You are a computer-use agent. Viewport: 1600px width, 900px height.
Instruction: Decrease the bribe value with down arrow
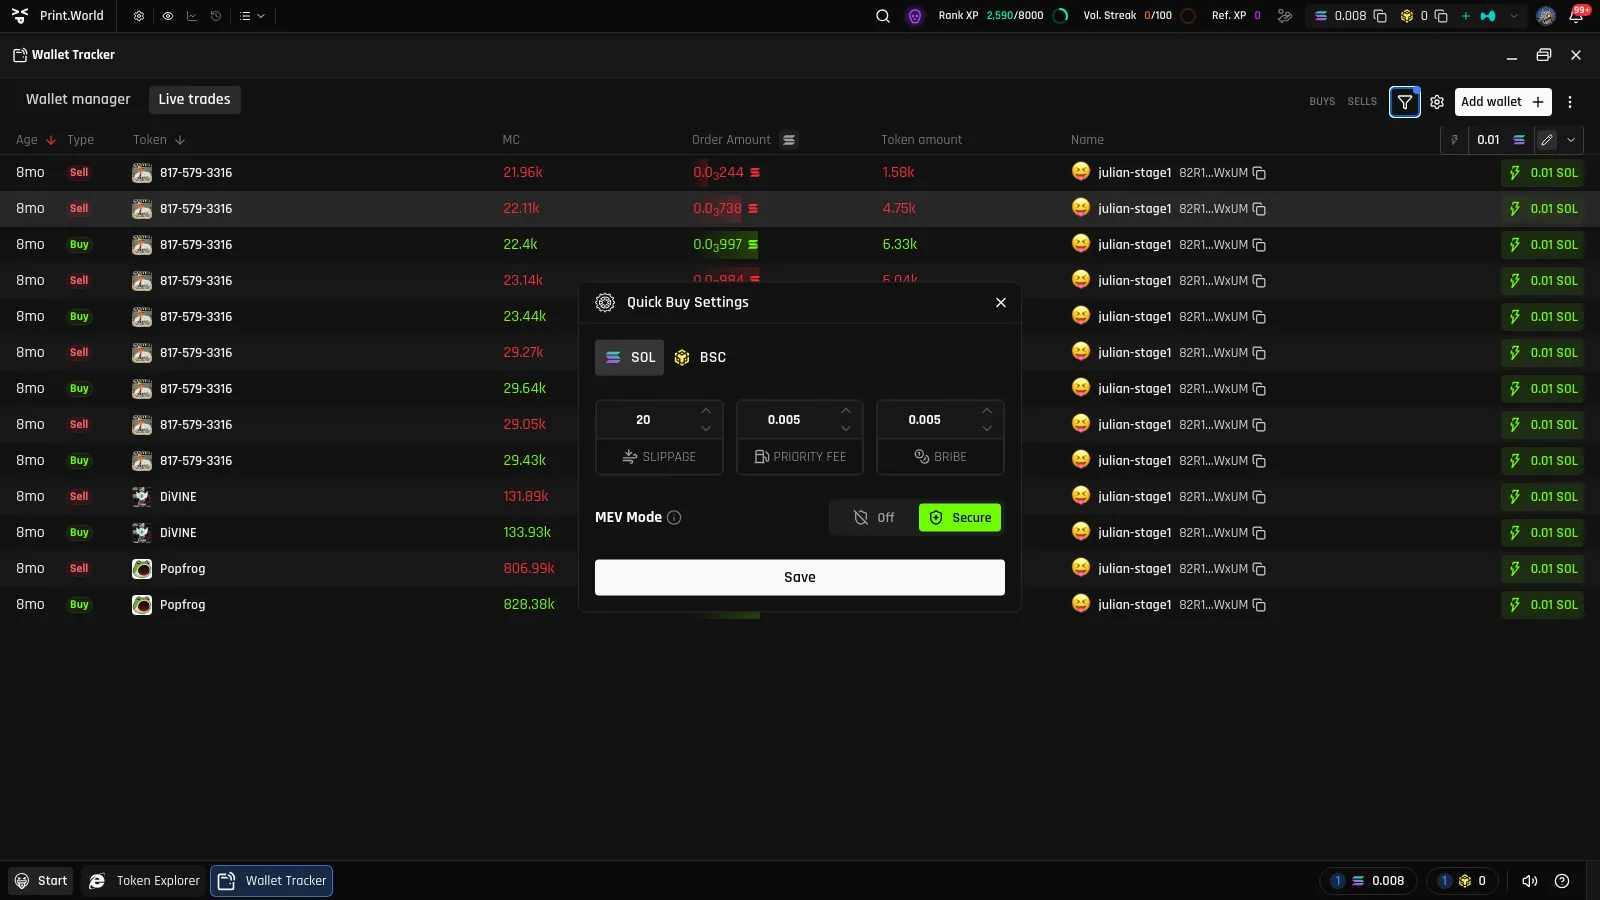[987, 429]
